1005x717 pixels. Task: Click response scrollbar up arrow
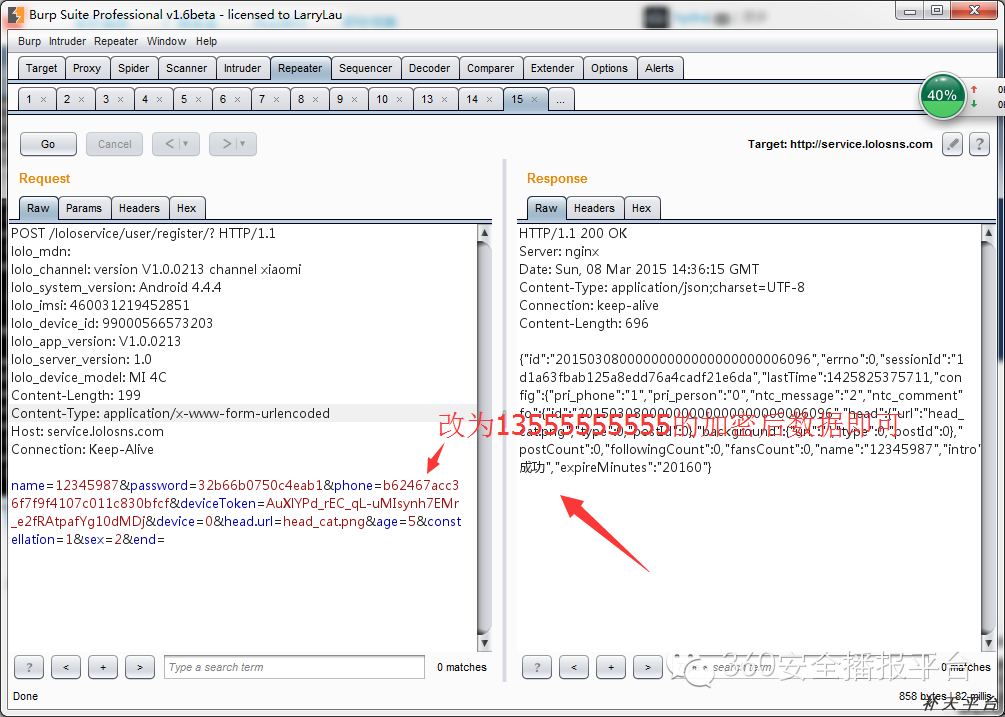988,233
